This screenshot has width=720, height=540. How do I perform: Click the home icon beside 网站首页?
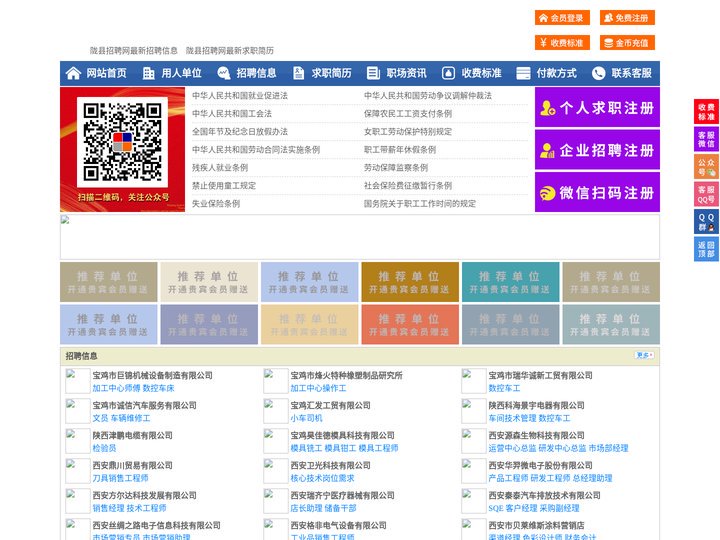pos(73,73)
